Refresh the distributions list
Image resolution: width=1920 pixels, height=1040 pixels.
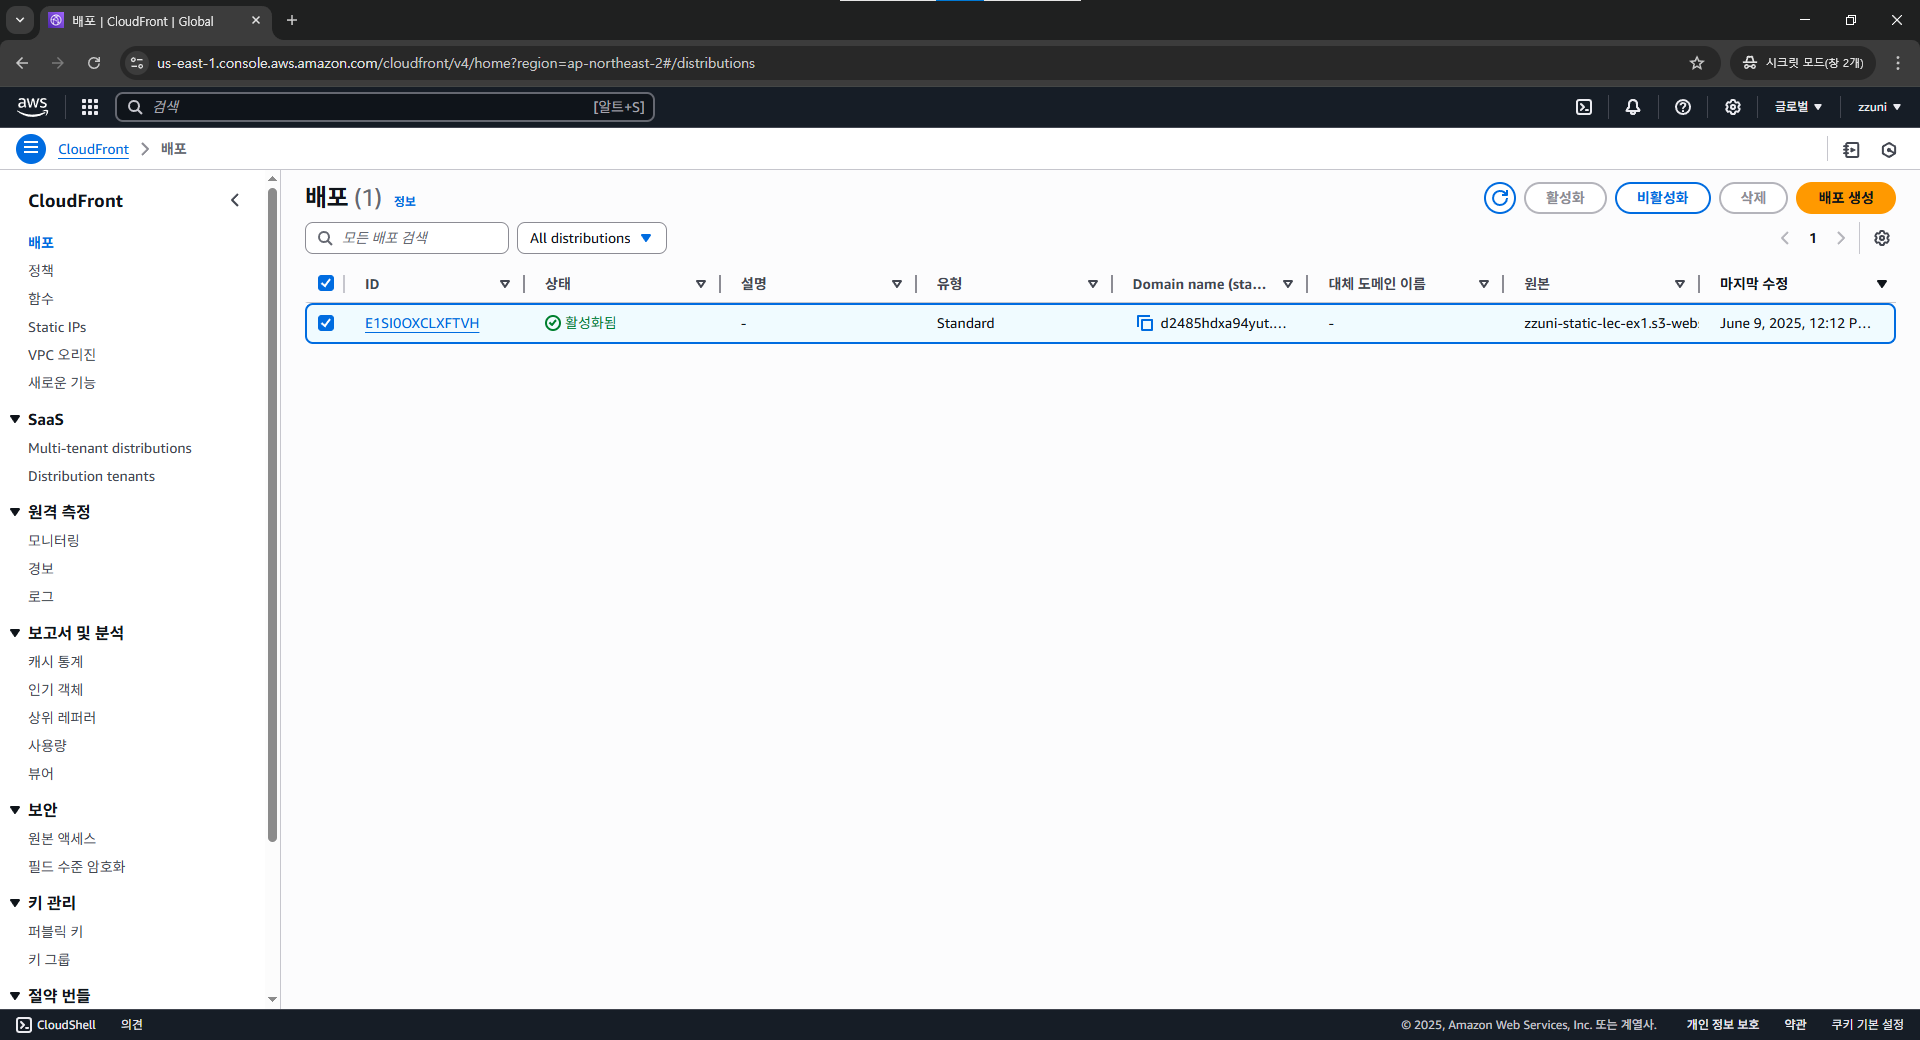tap(1499, 198)
